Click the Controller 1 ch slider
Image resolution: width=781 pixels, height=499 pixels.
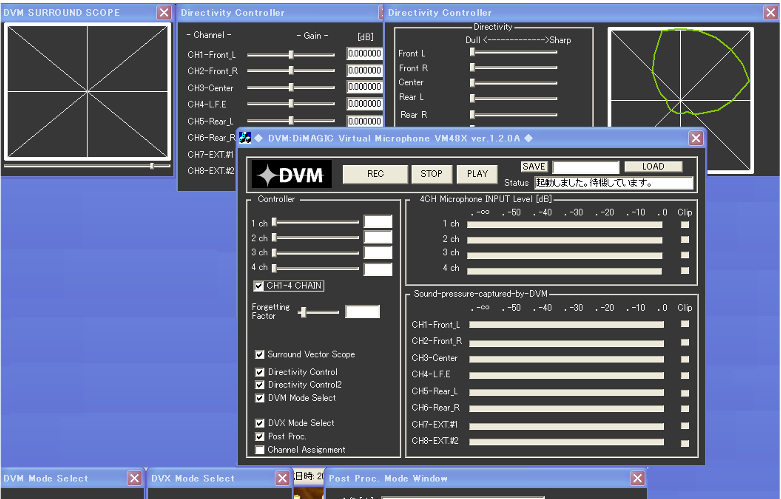pos(315,222)
